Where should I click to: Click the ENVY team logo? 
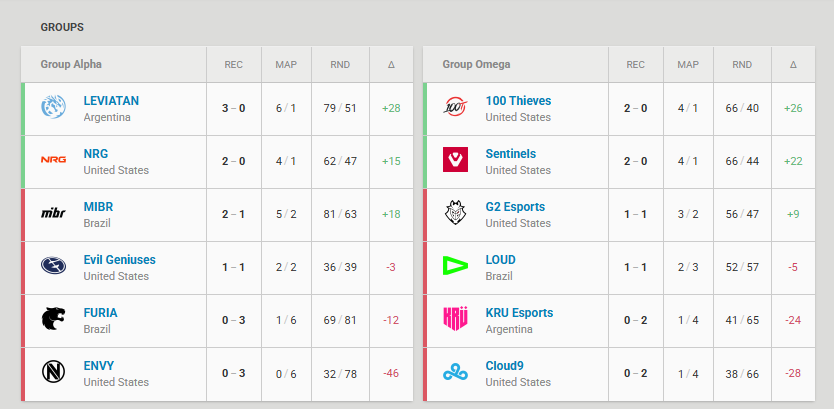click(x=54, y=371)
